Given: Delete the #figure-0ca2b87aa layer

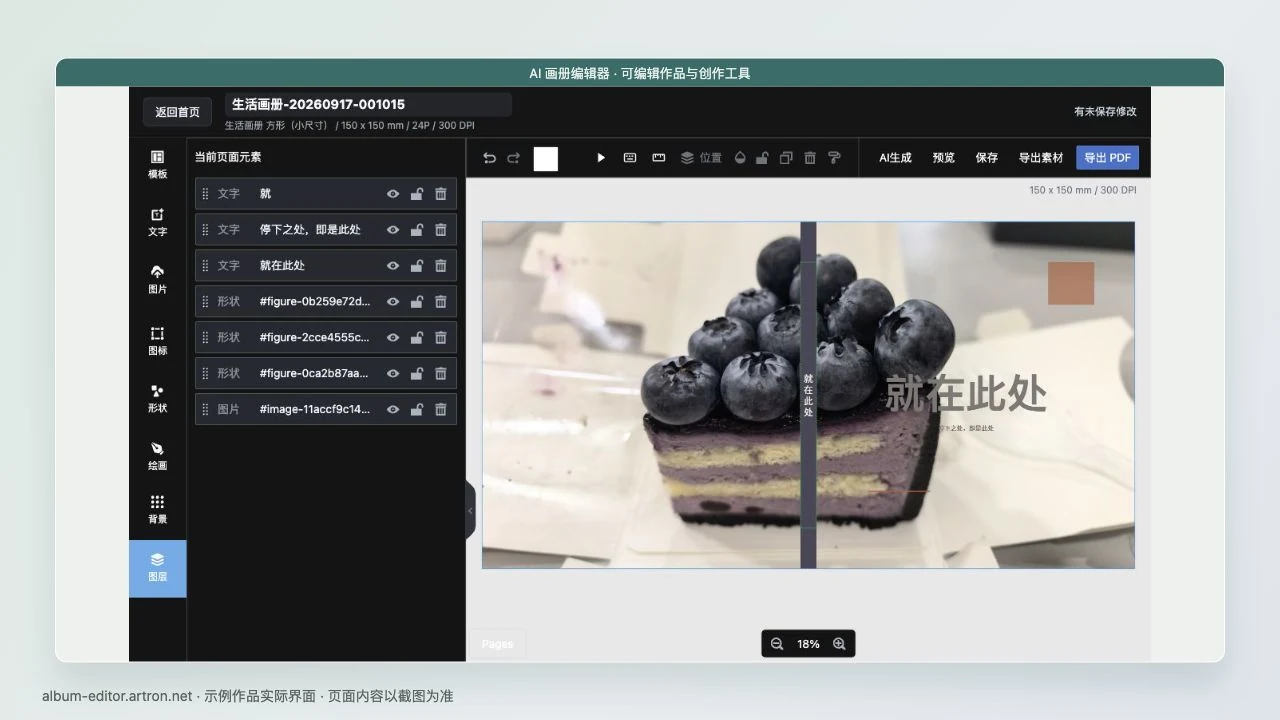Looking at the screenshot, I should pyautogui.click(x=441, y=373).
